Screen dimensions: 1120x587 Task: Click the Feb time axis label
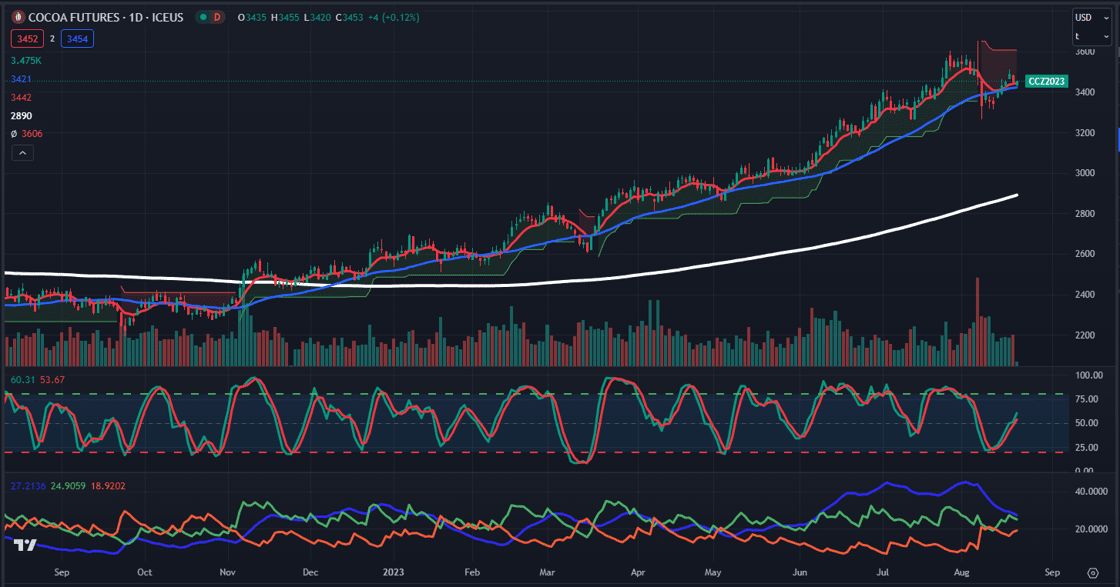[x=472, y=572]
